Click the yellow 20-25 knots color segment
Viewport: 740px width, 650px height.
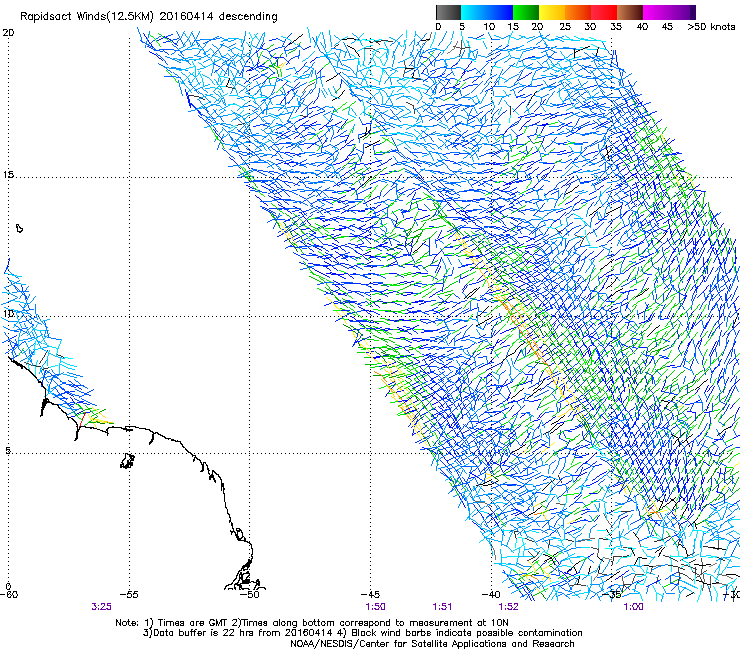(x=552, y=12)
